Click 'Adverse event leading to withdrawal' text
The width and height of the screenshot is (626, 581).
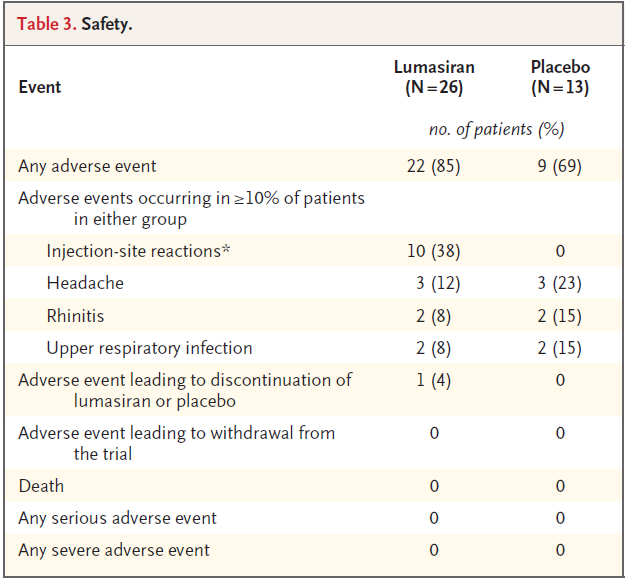click(x=176, y=433)
